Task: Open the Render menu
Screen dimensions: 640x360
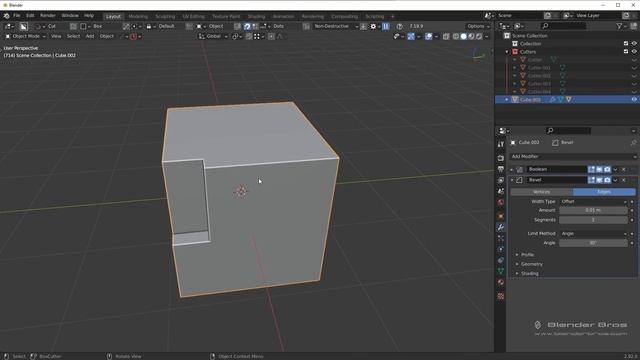Action: click(47, 16)
